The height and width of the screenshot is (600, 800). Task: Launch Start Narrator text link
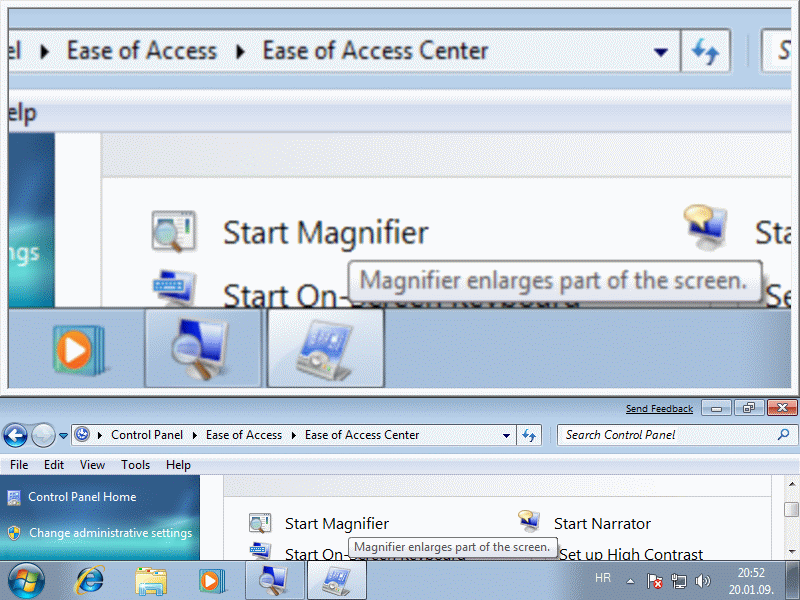602,523
